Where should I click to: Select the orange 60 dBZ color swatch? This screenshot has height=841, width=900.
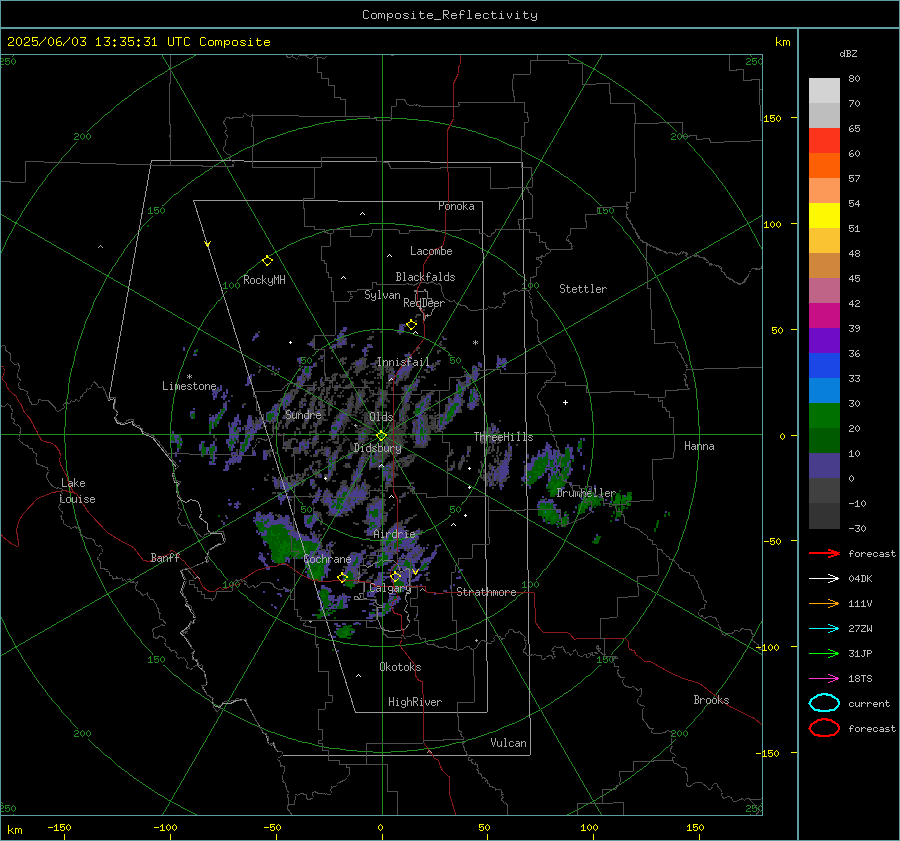pyautogui.click(x=824, y=165)
